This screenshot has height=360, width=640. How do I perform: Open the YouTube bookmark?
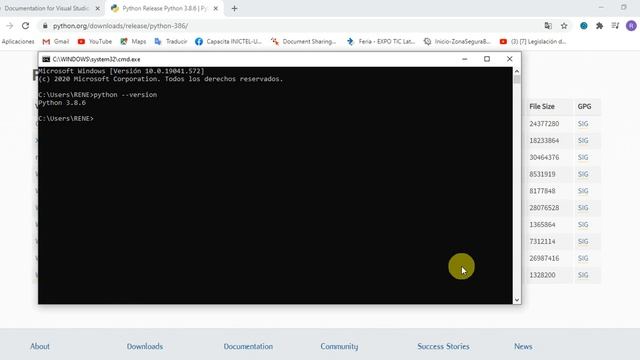pos(95,42)
